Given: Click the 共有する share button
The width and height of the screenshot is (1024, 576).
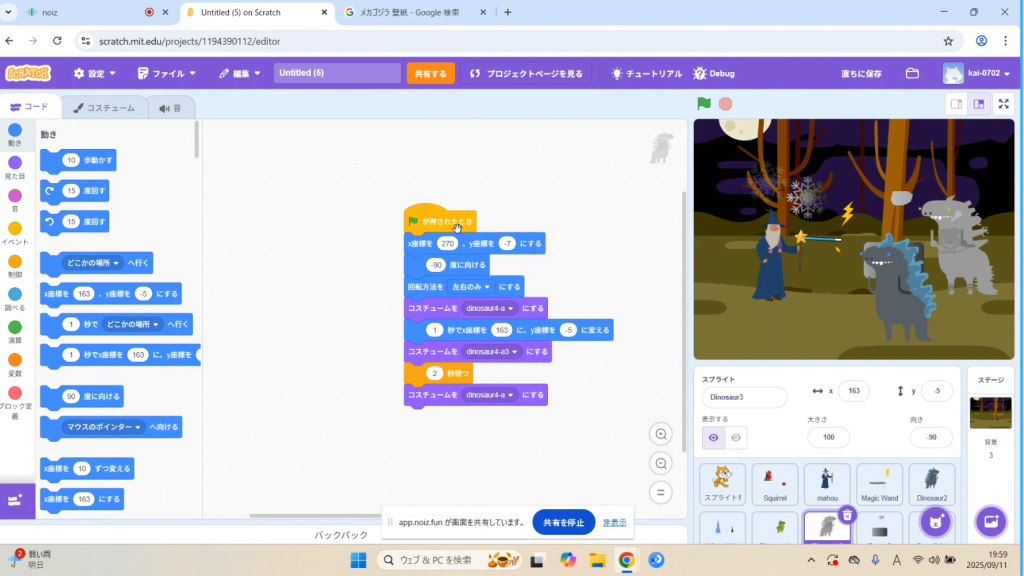Looking at the screenshot, I should 430,73.
